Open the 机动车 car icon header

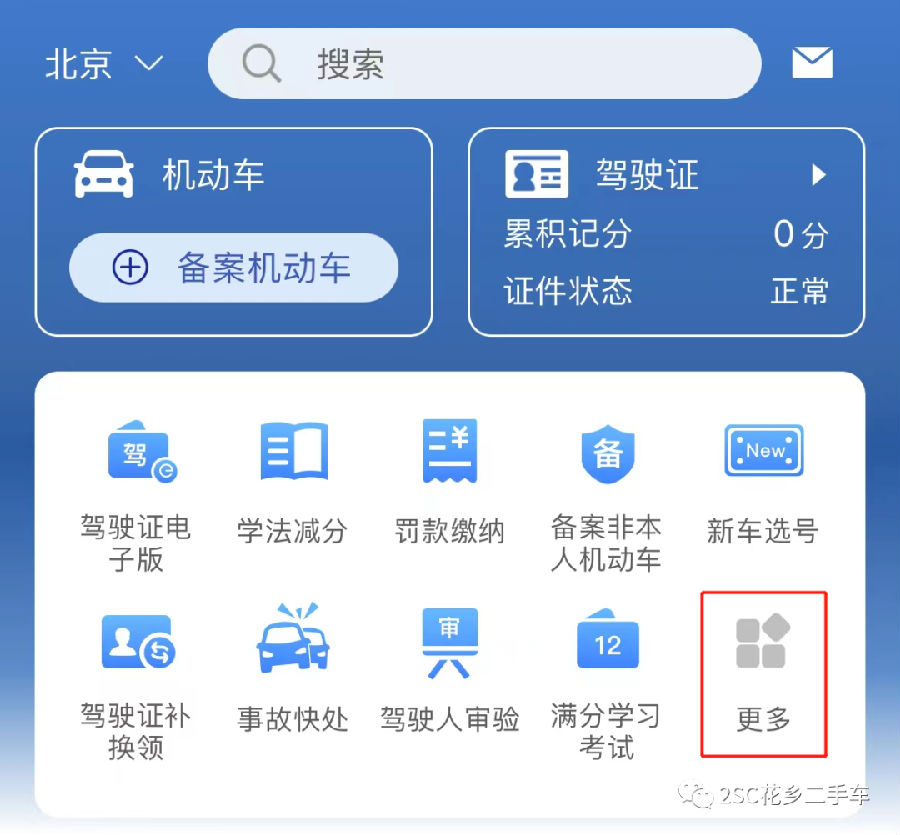coord(169,174)
